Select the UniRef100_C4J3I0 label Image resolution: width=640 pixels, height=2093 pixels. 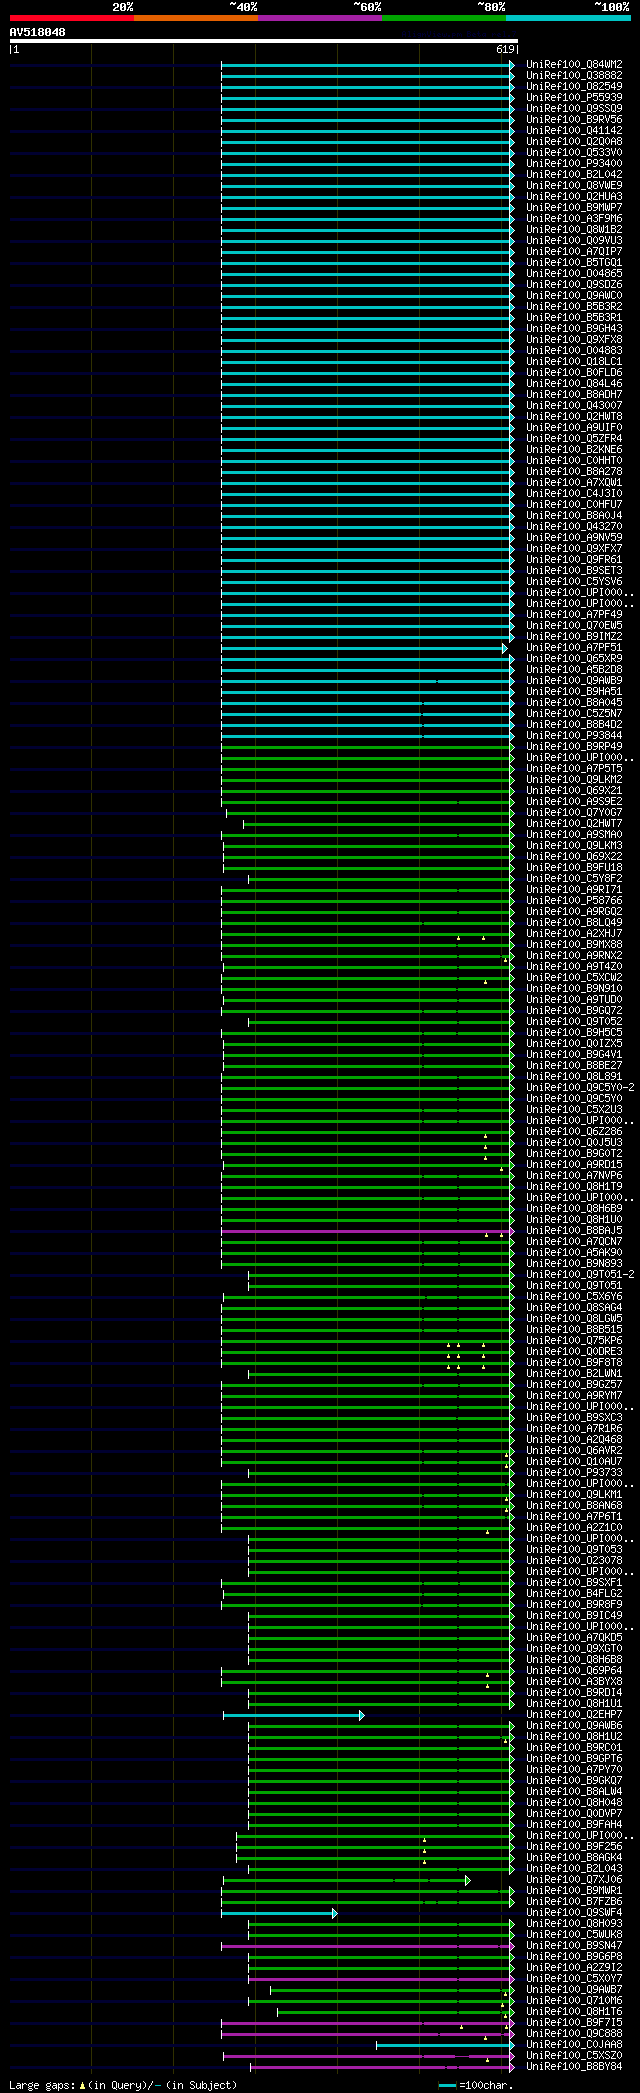point(574,494)
